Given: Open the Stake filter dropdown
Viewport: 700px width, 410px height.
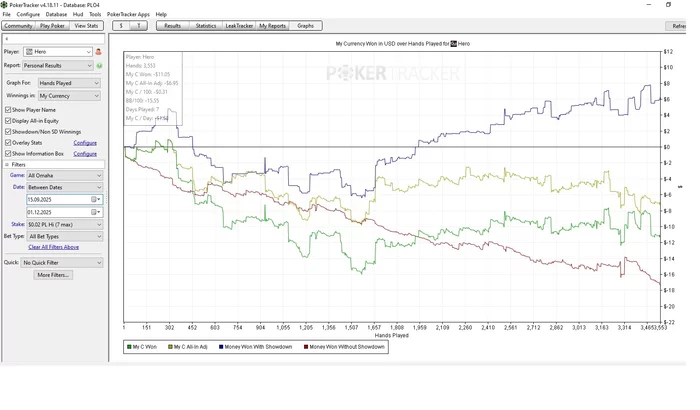Looking at the screenshot, I should point(65,225).
